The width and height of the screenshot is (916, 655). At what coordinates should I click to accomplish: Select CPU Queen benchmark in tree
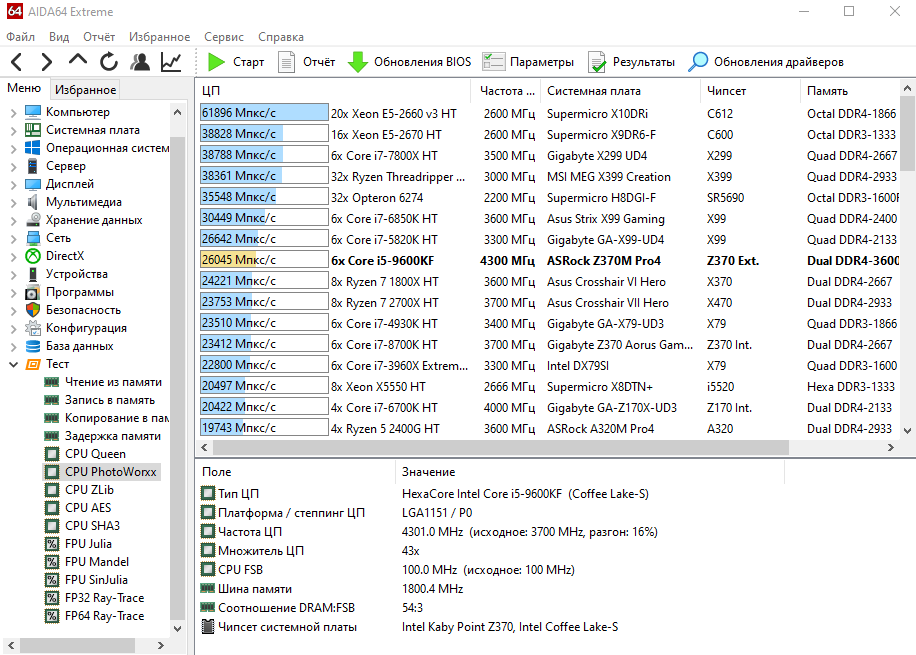[x=95, y=454]
